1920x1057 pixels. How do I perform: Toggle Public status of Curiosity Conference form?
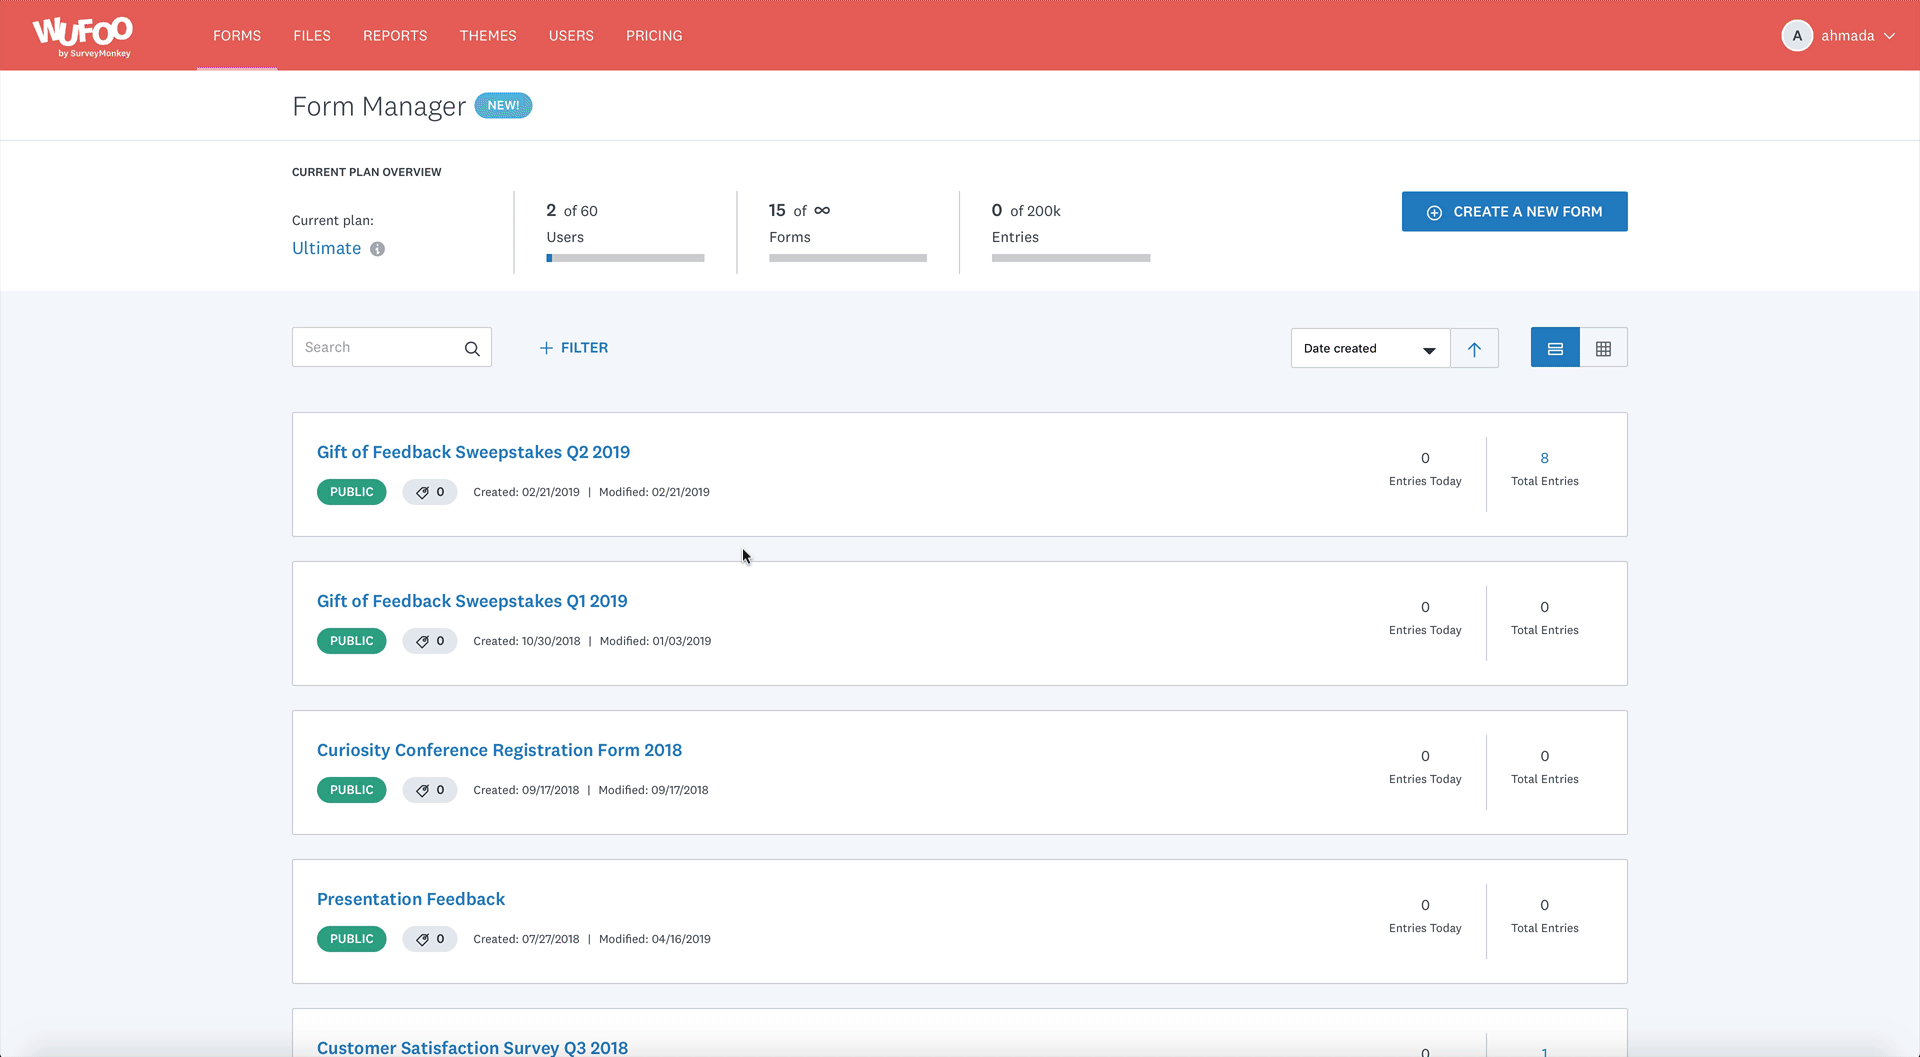351,790
